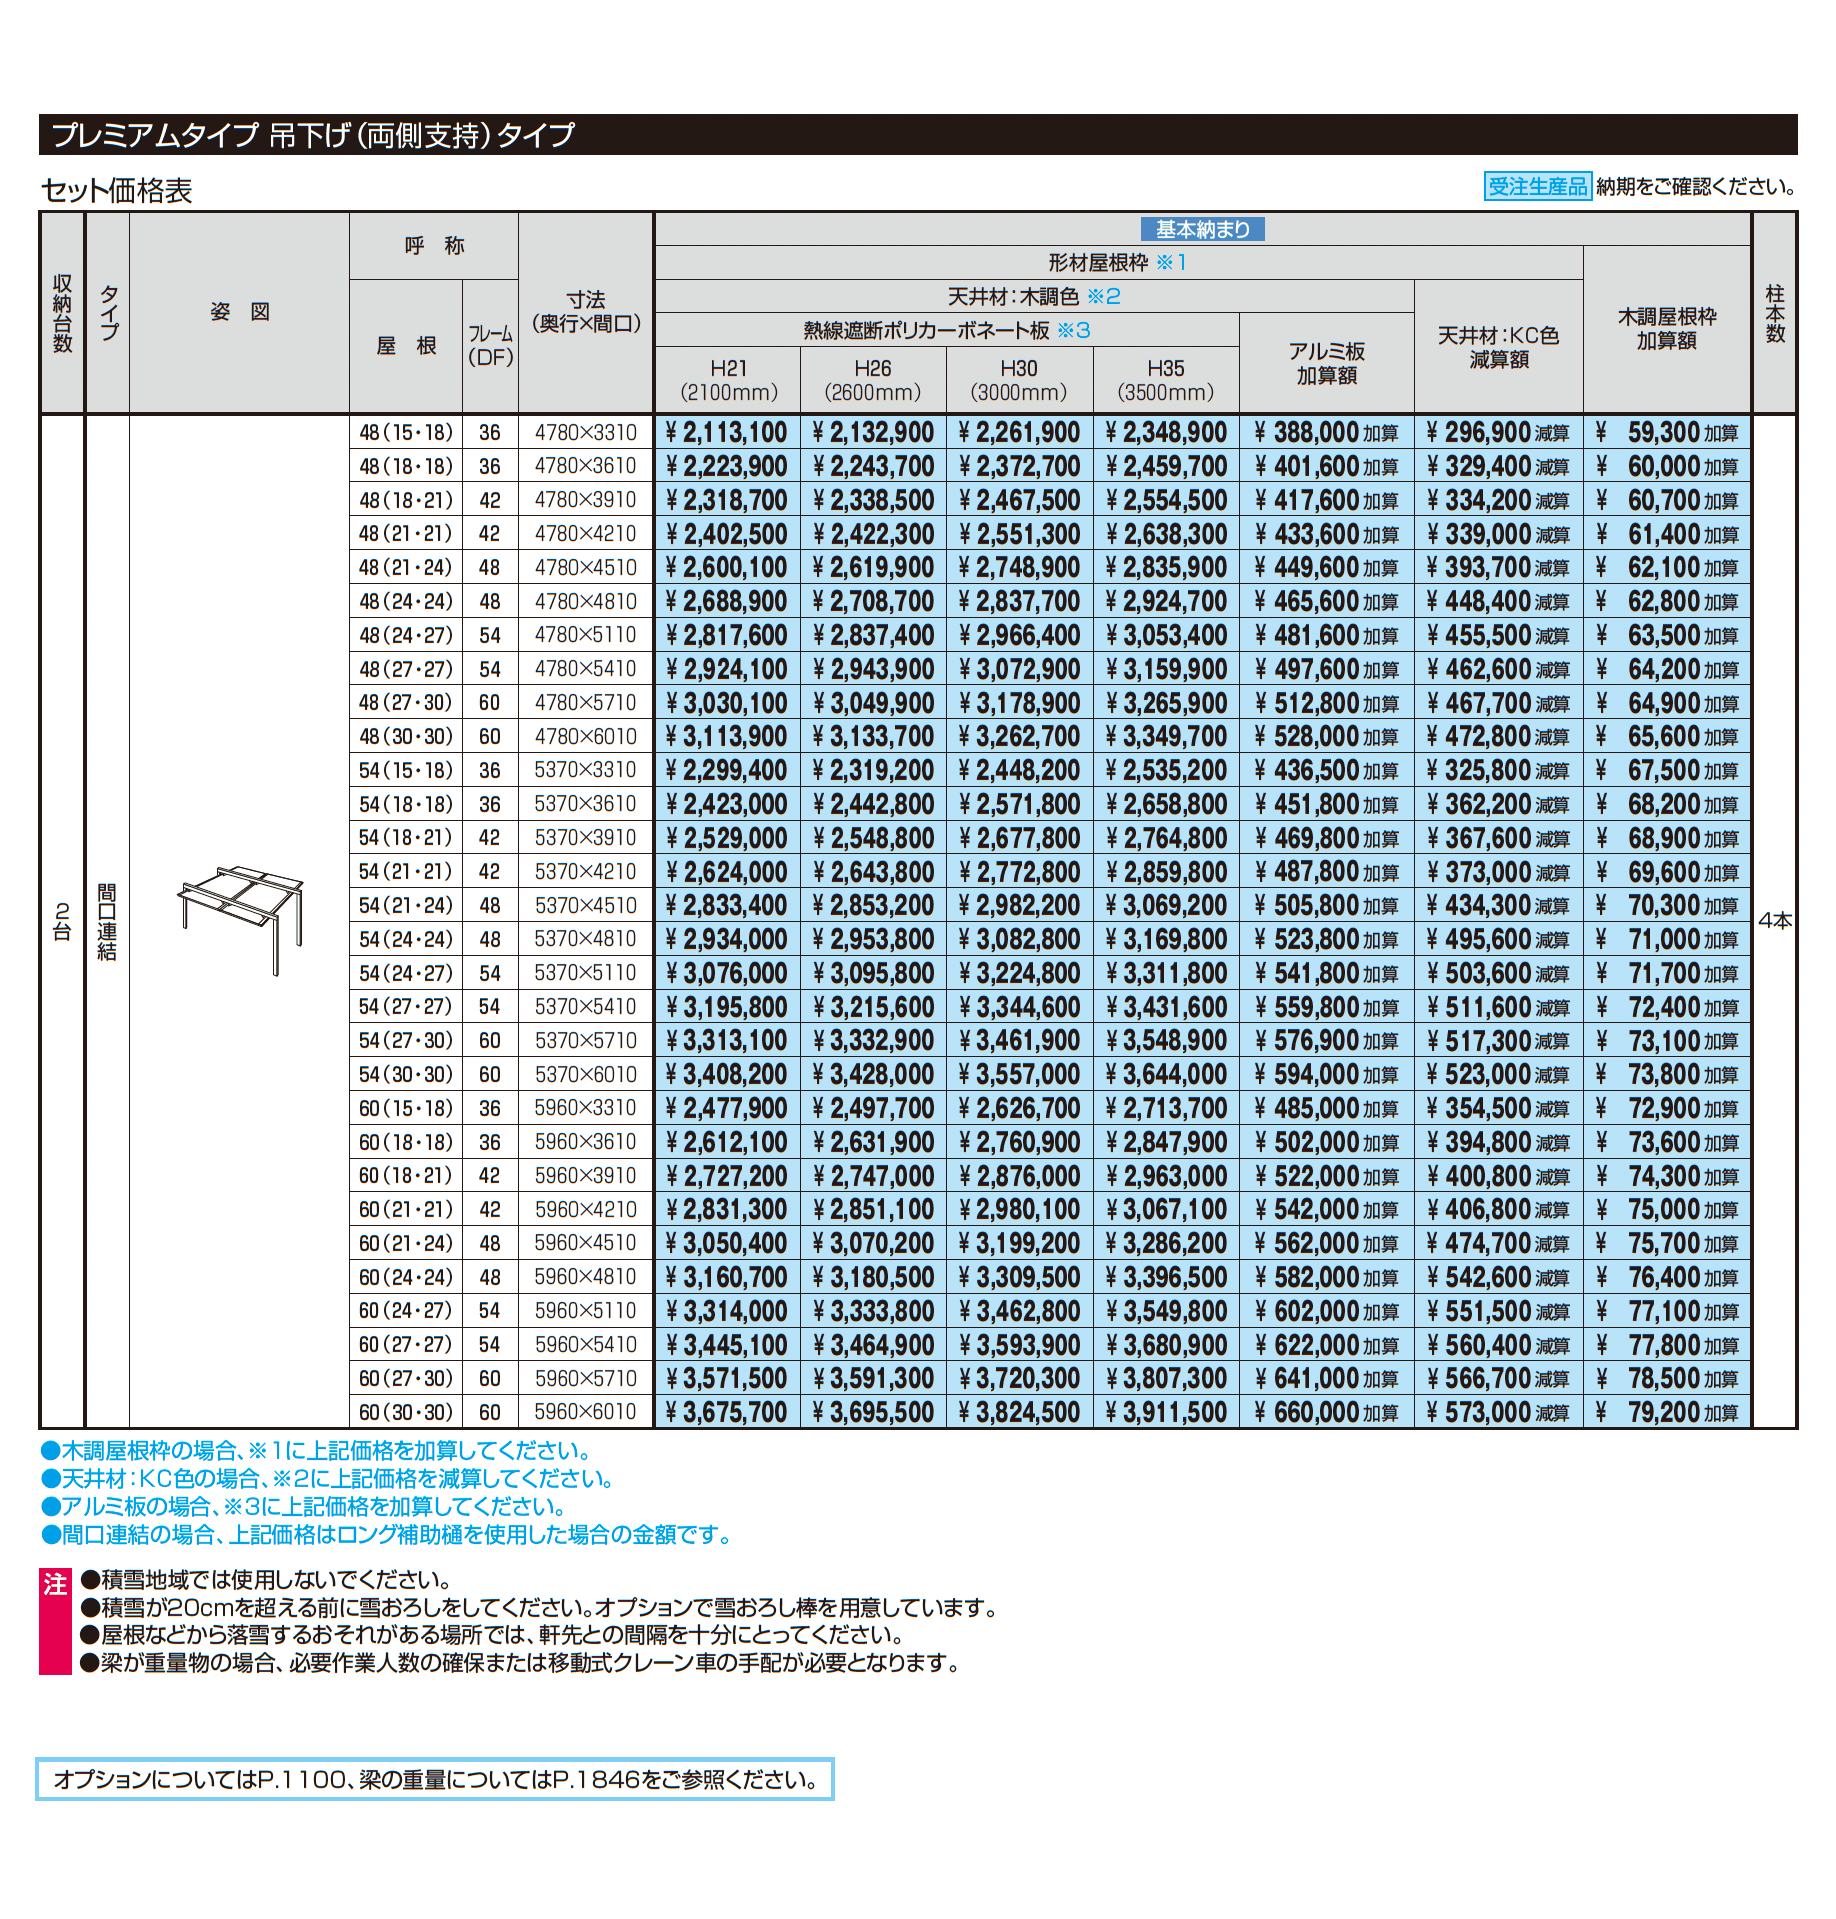Image resolution: width=1836 pixels, height=1919 pixels.
Task: Click the ¥388,000 加算 aluminum panel cell
Action: pos(1327,432)
